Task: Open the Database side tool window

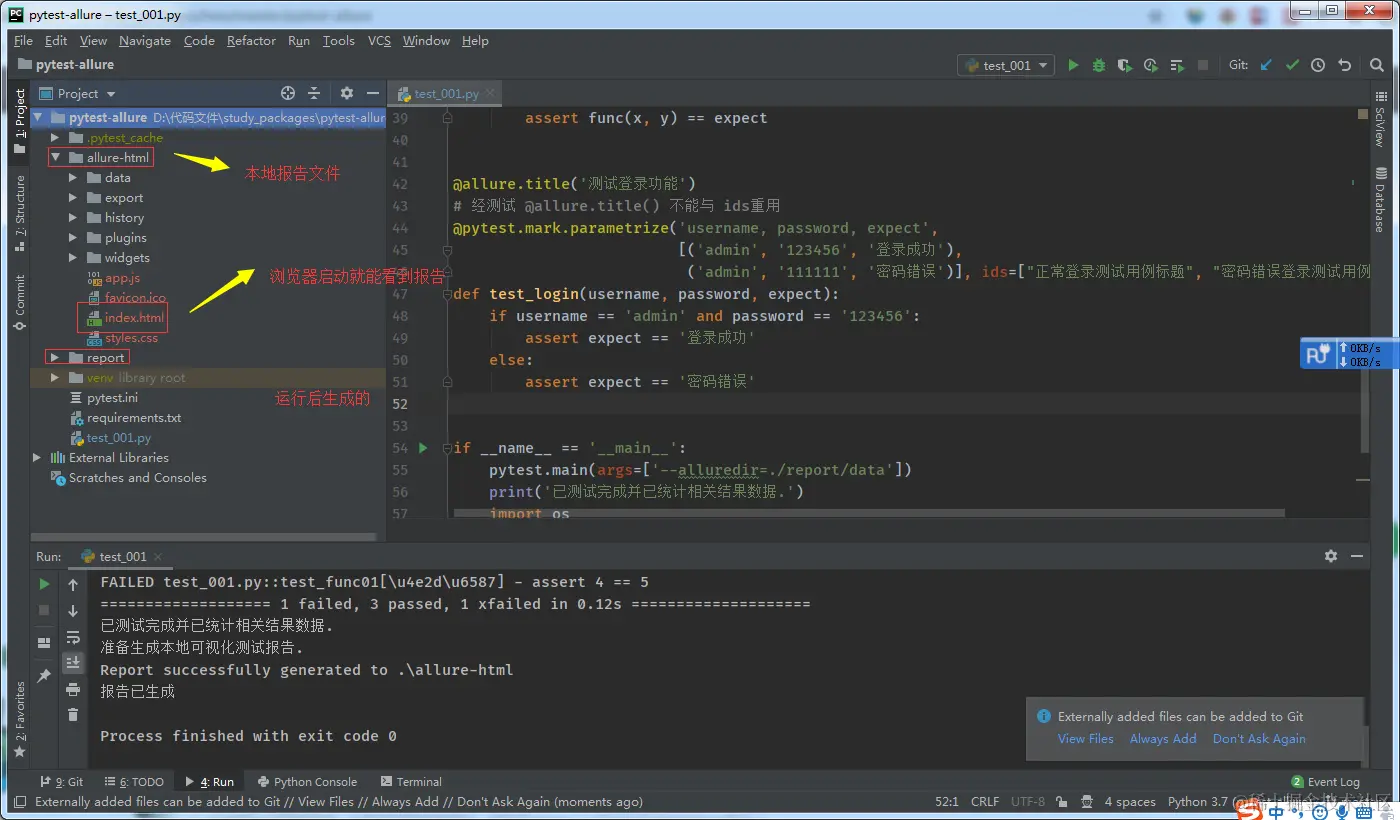Action: coord(1380,198)
